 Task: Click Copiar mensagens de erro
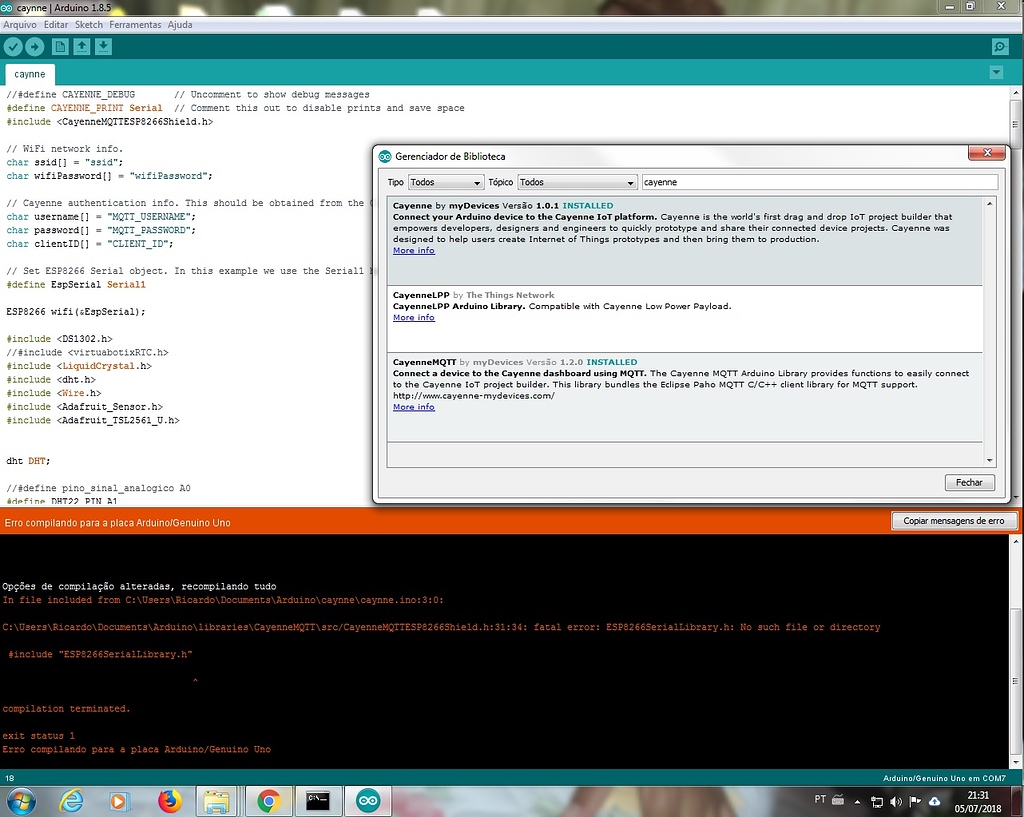(954, 520)
